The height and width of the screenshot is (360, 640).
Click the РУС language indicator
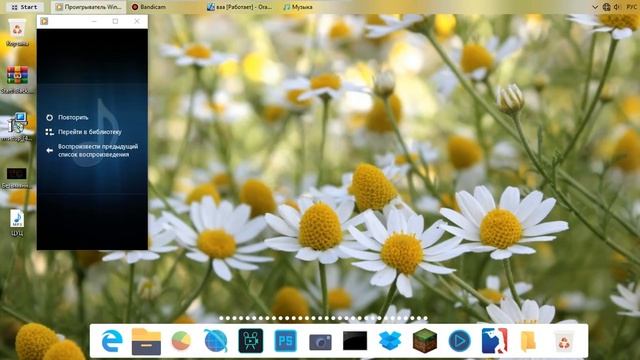click(631, 7)
